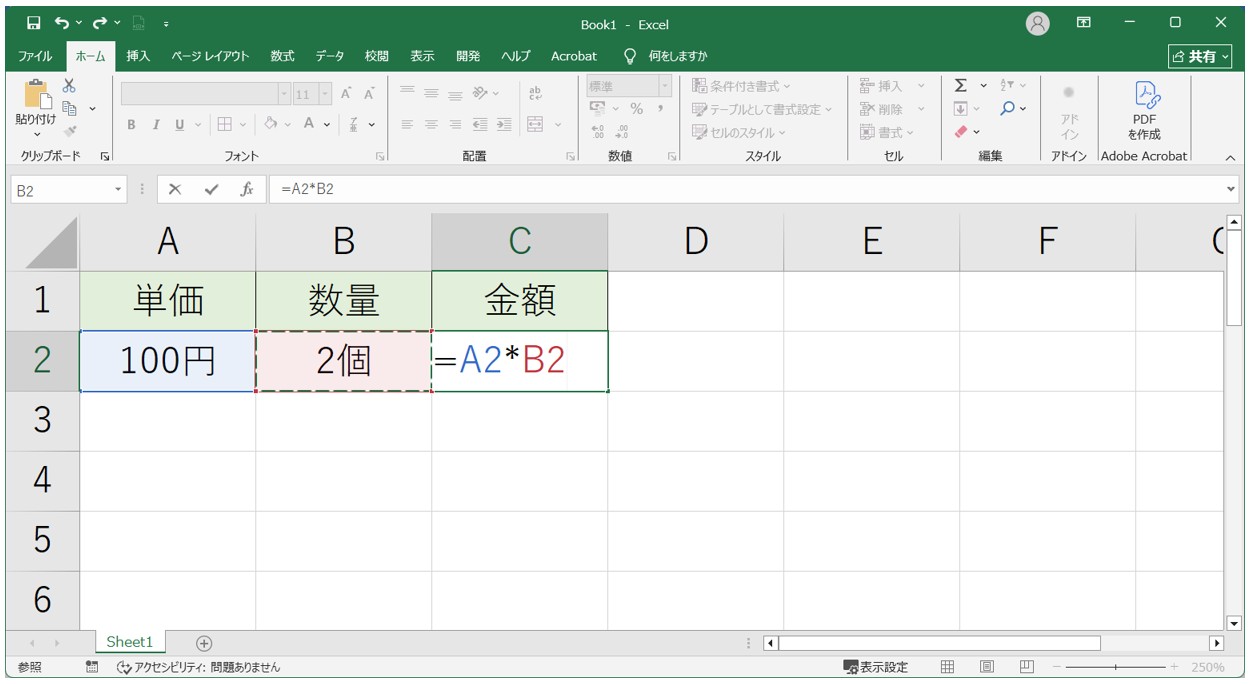Image resolution: width=1251 pixels, height=684 pixels.
Task: Click the zoom in plus button
Action: tap(1174, 667)
